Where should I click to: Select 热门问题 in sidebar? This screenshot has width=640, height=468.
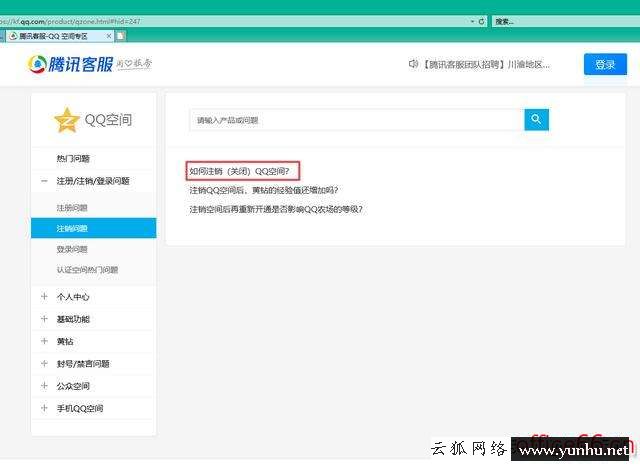click(x=73, y=159)
